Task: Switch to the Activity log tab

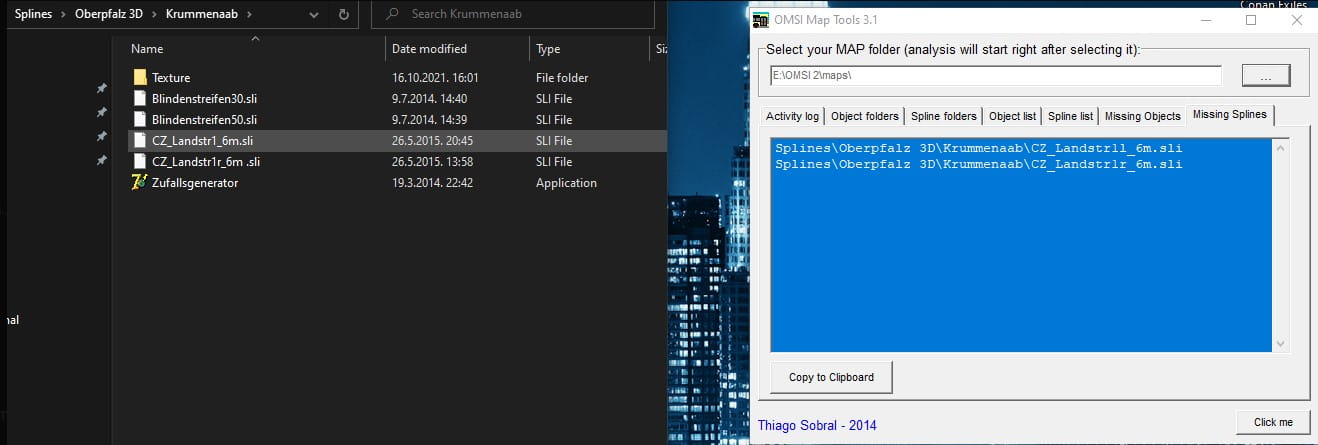Action: point(792,116)
